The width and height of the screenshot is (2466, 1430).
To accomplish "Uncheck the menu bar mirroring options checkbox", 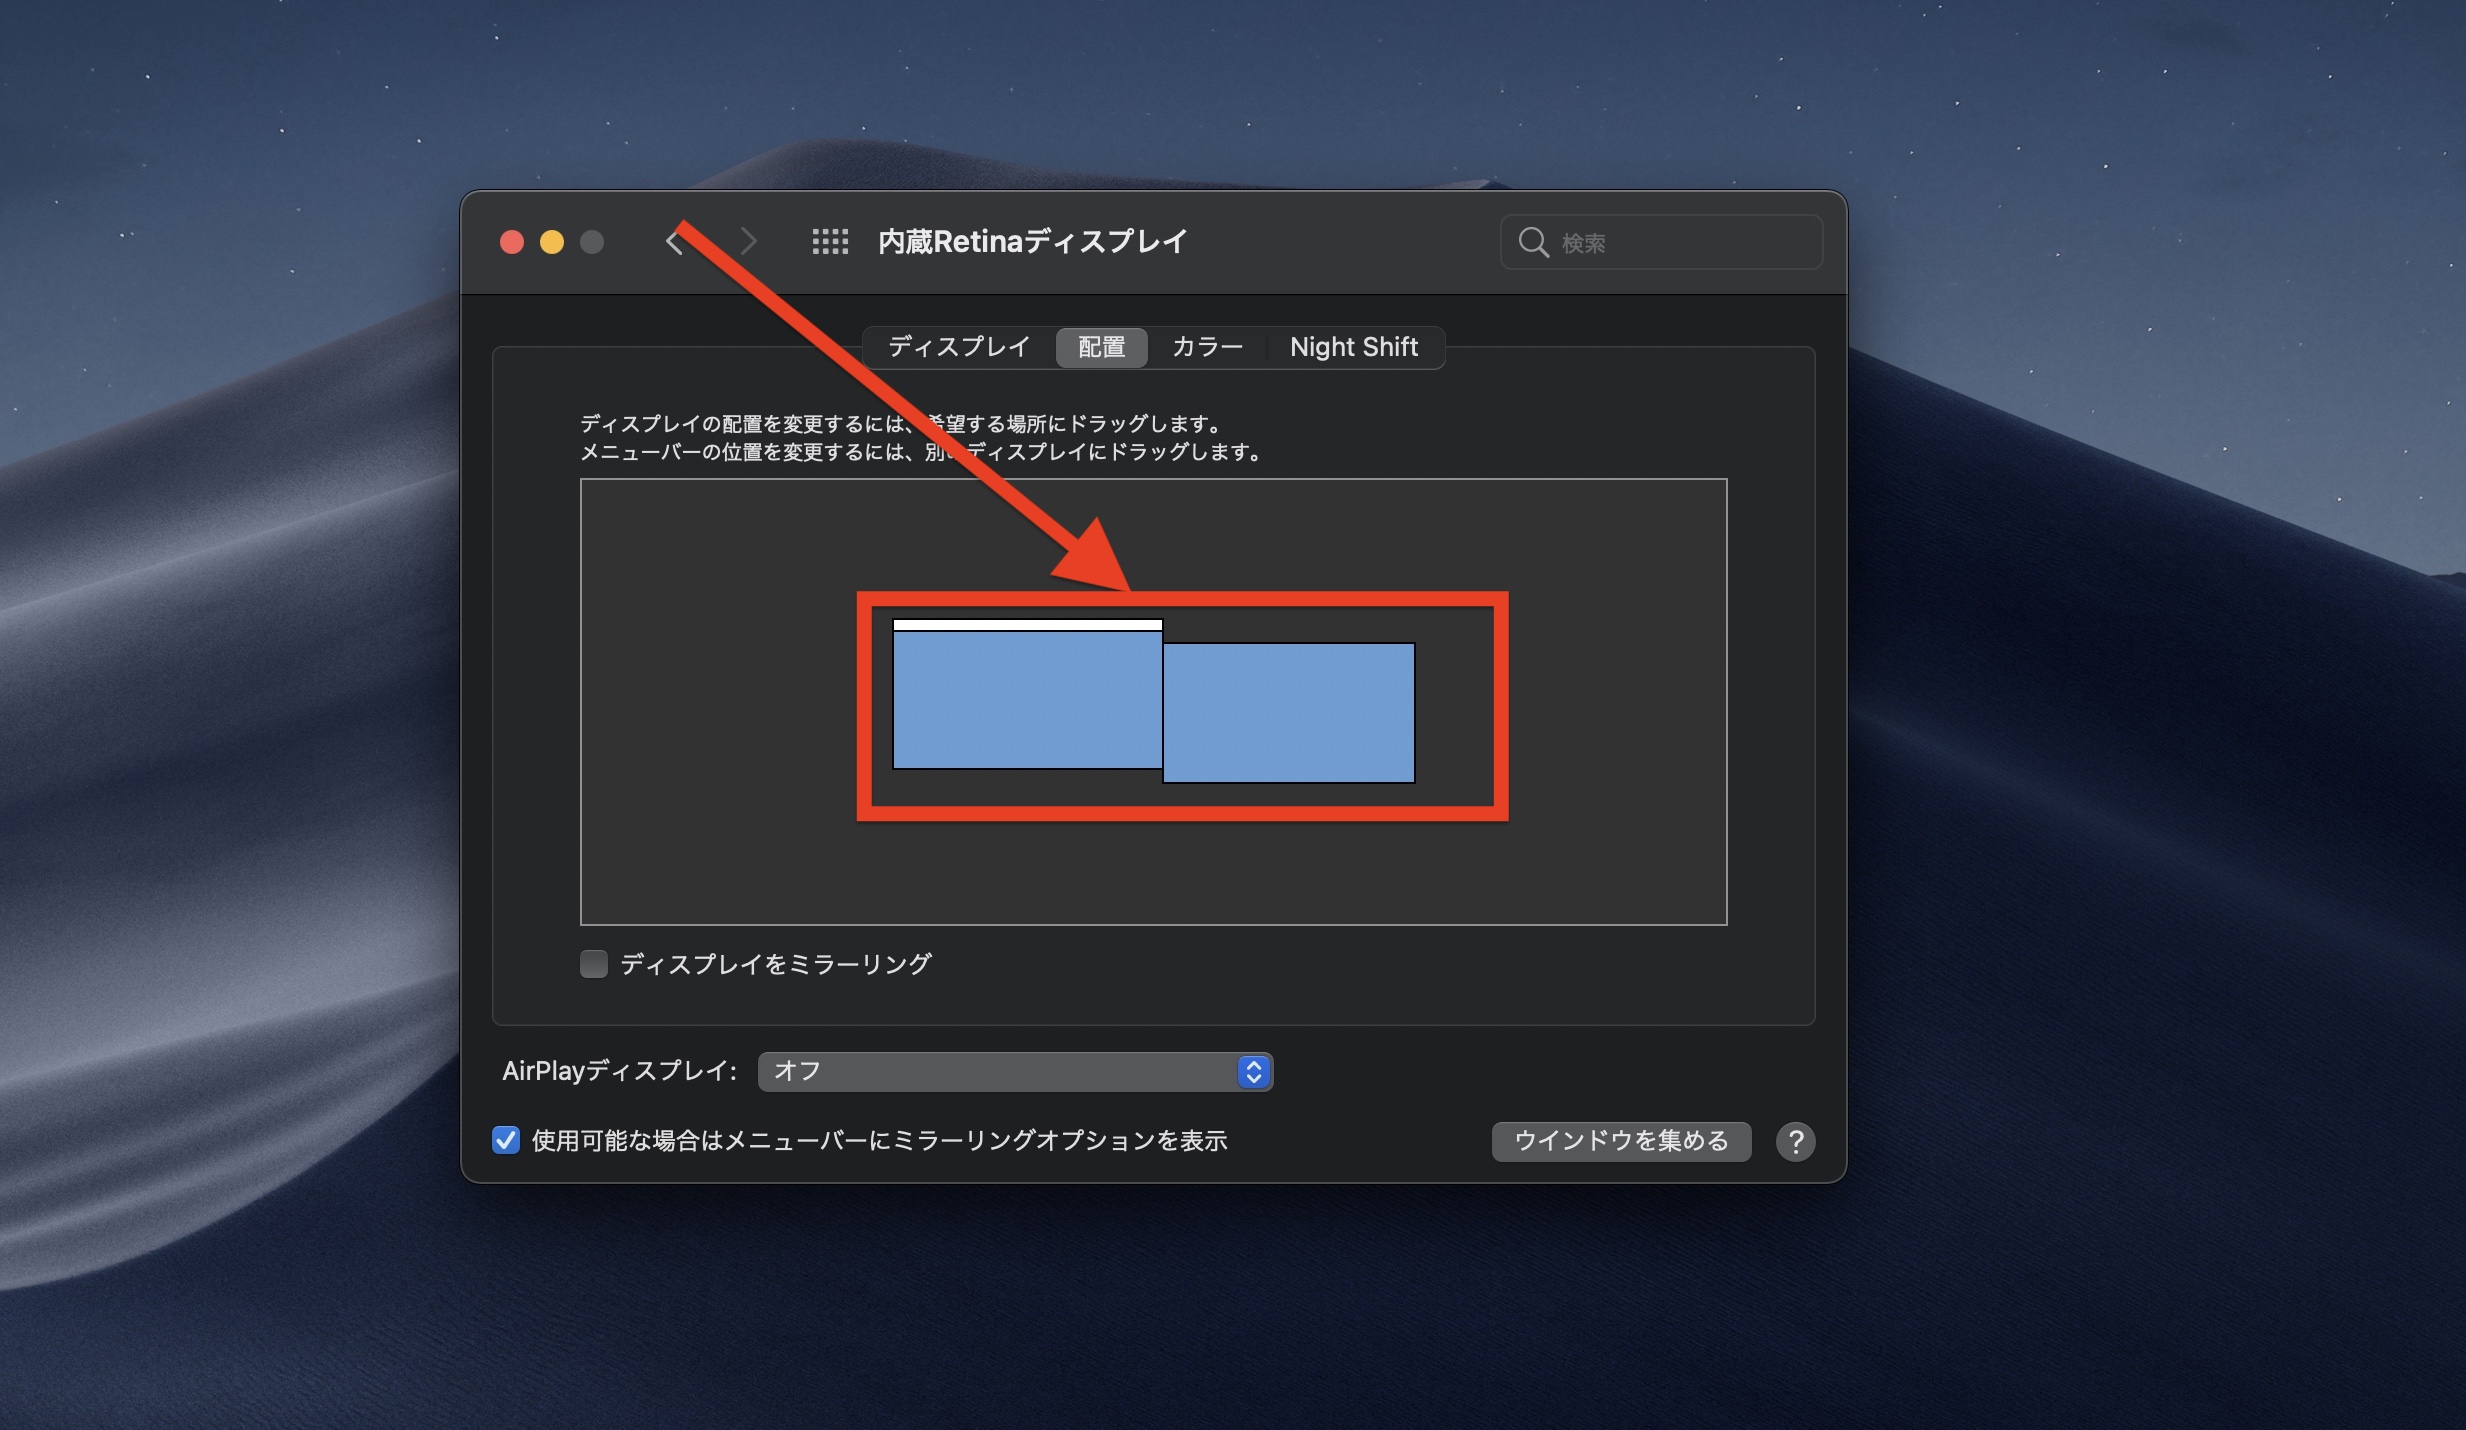I will click(506, 1140).
